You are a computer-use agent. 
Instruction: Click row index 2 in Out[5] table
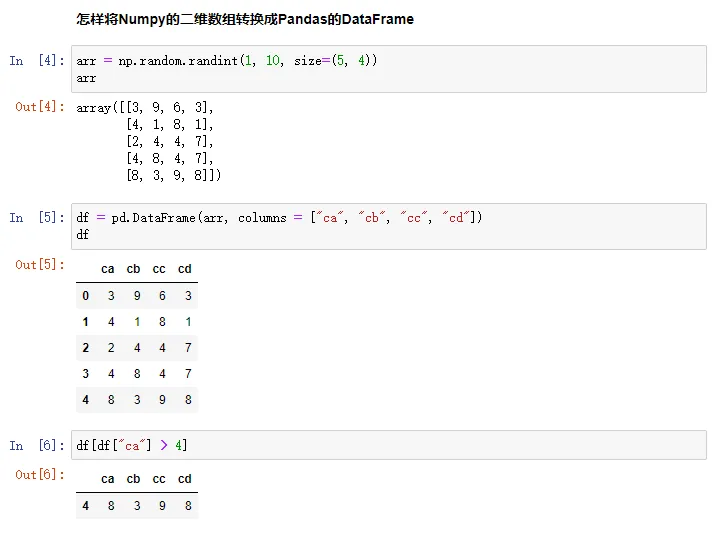coord(85,348)
